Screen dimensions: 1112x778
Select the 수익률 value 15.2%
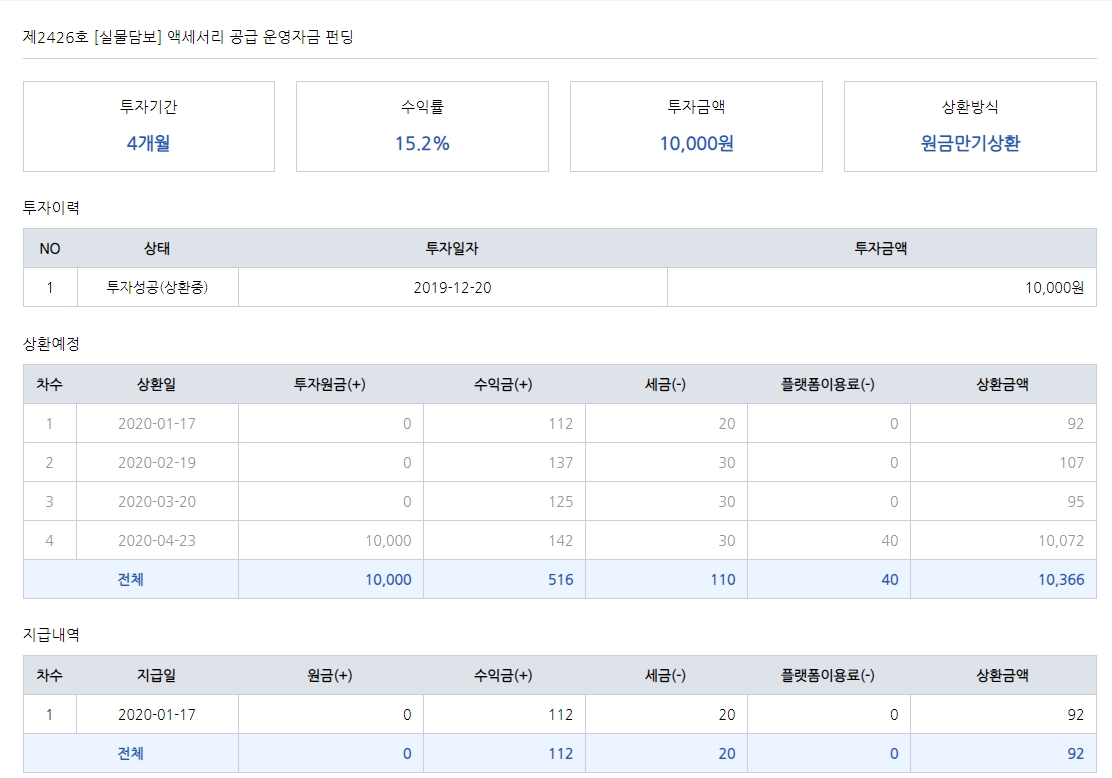(x=422, y=143)
